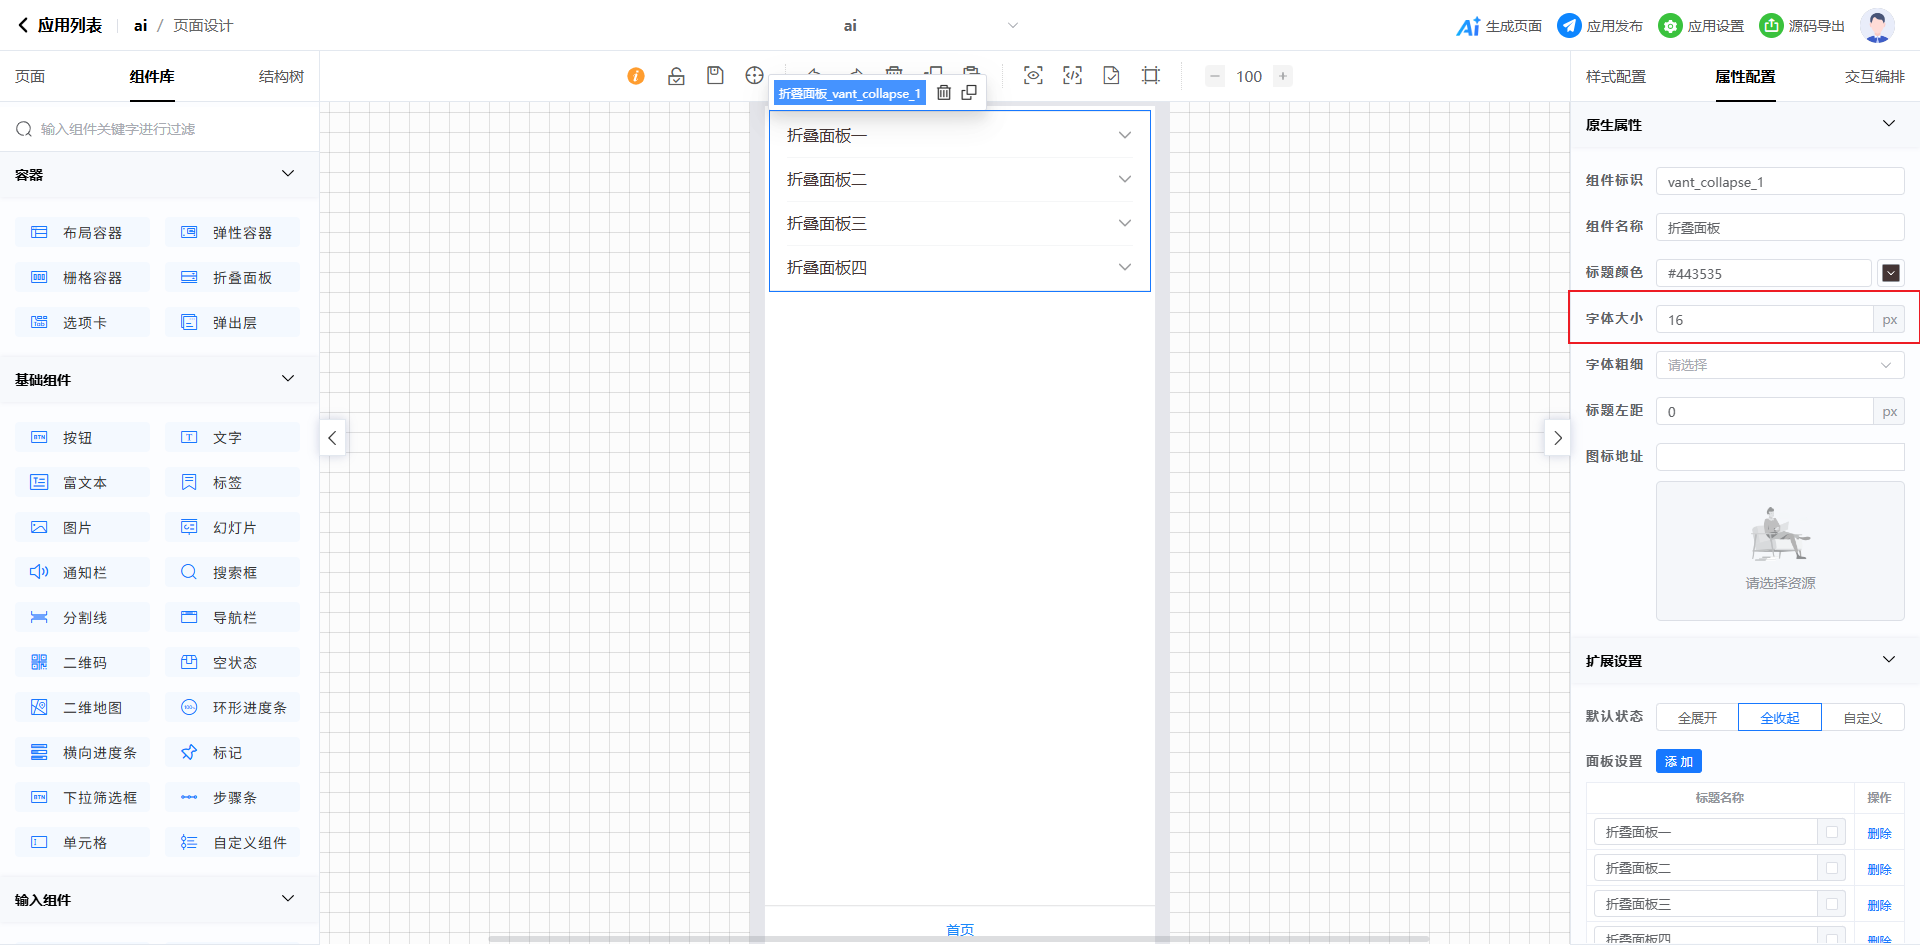Click the 源码导出 export icon
The image size is (1920, 945).
[x=1771, y=26]
